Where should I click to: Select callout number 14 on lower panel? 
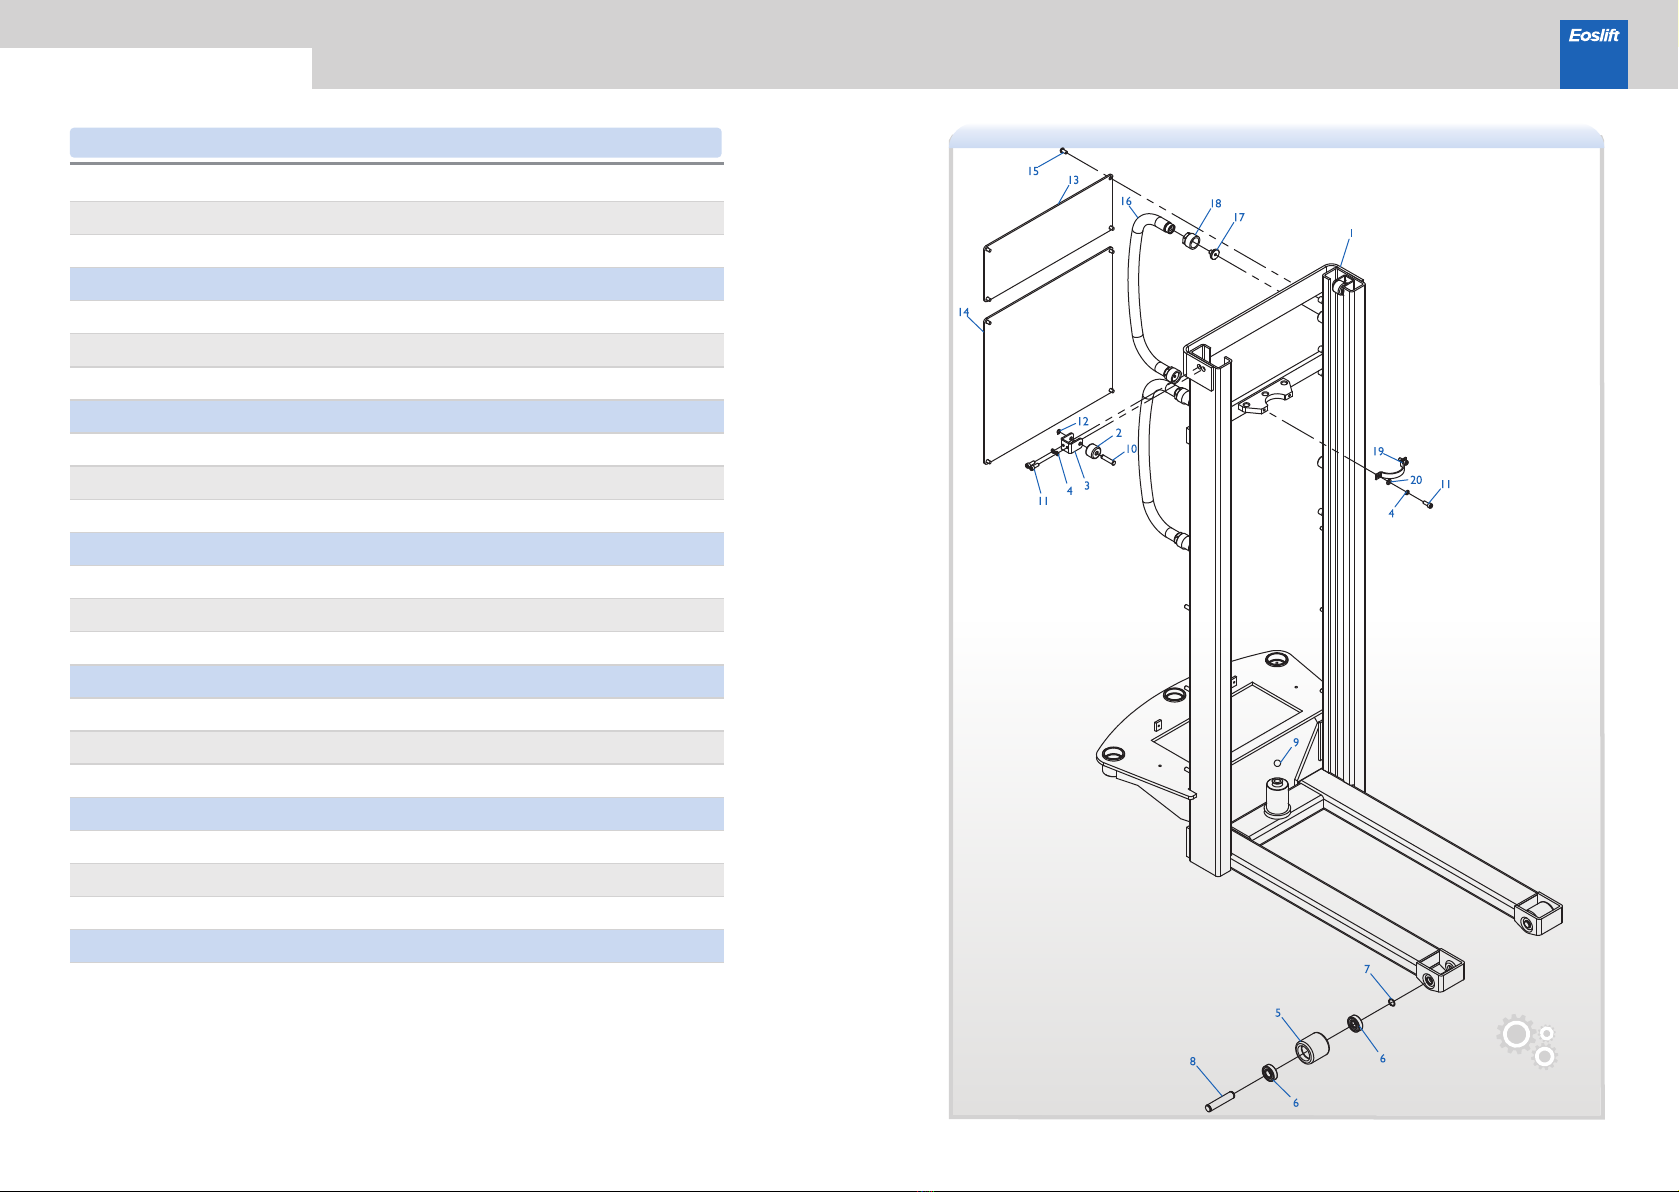pyautogui.click(x=964, y=312)
